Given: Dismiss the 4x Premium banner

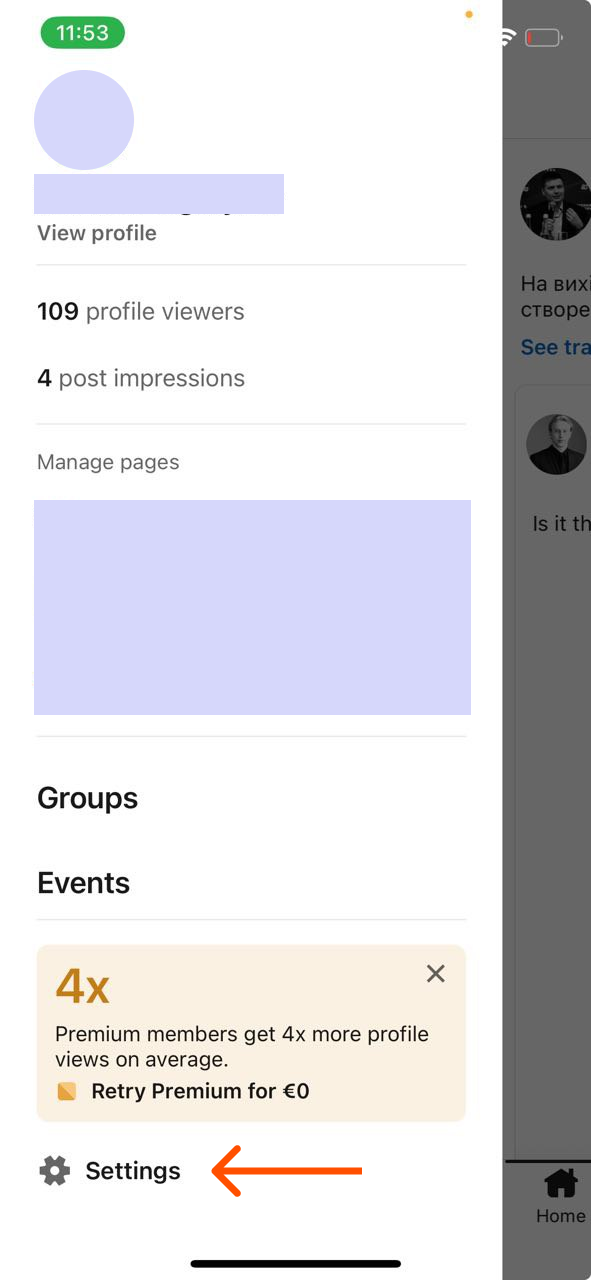Looking at the screenshot, I should pyautogui.click(x=435, y=973).
